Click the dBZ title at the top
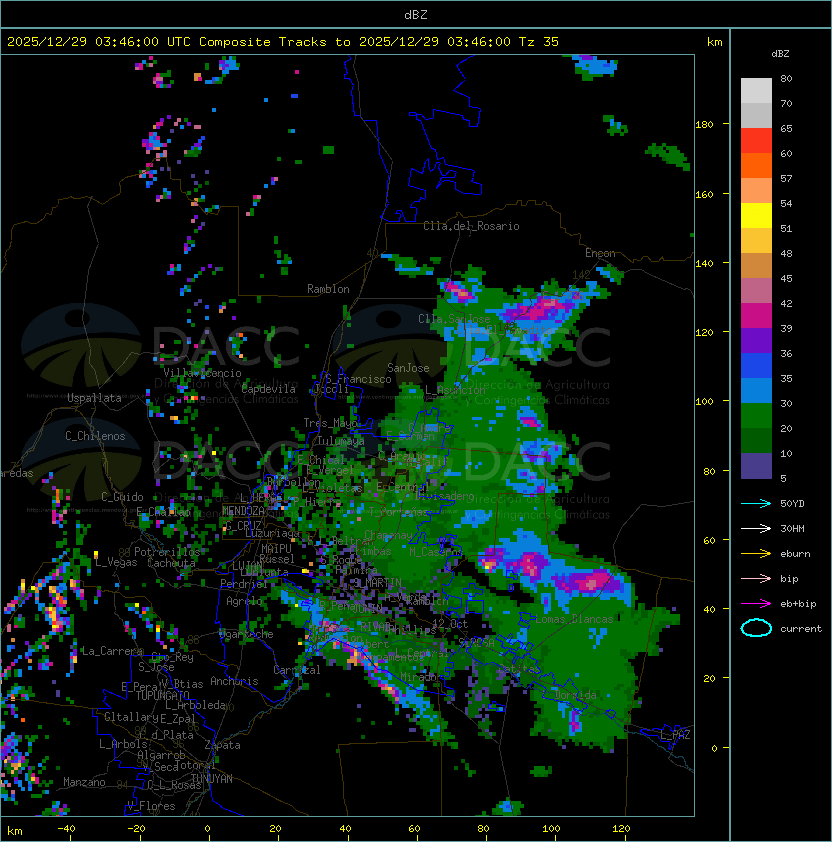 (x=415, y=14)
